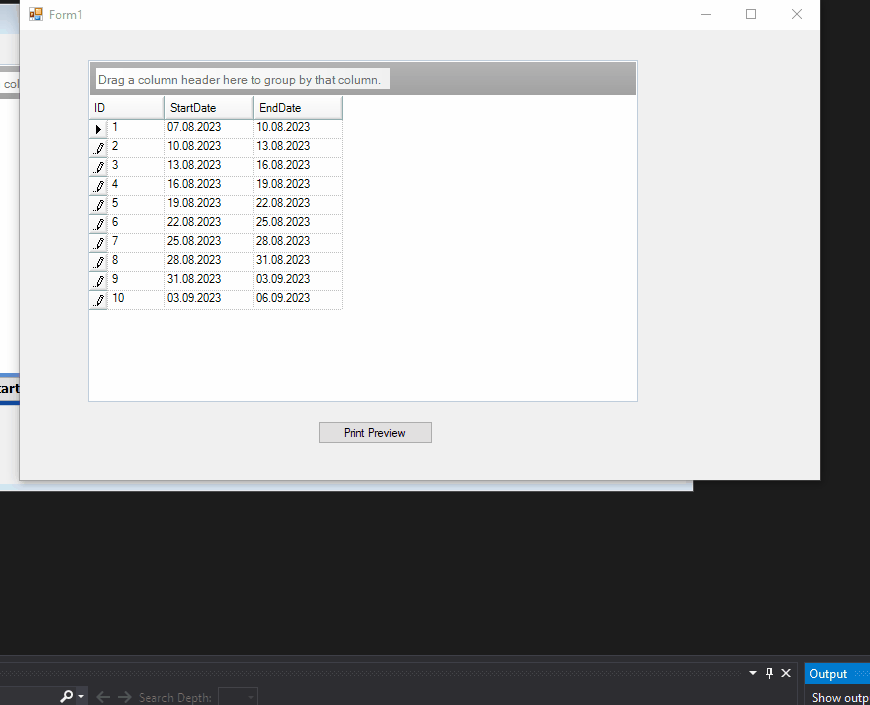Switch to the Output tab
This screenshot has height=705, width=870.
pyautogui.click(x=831, y=673)
